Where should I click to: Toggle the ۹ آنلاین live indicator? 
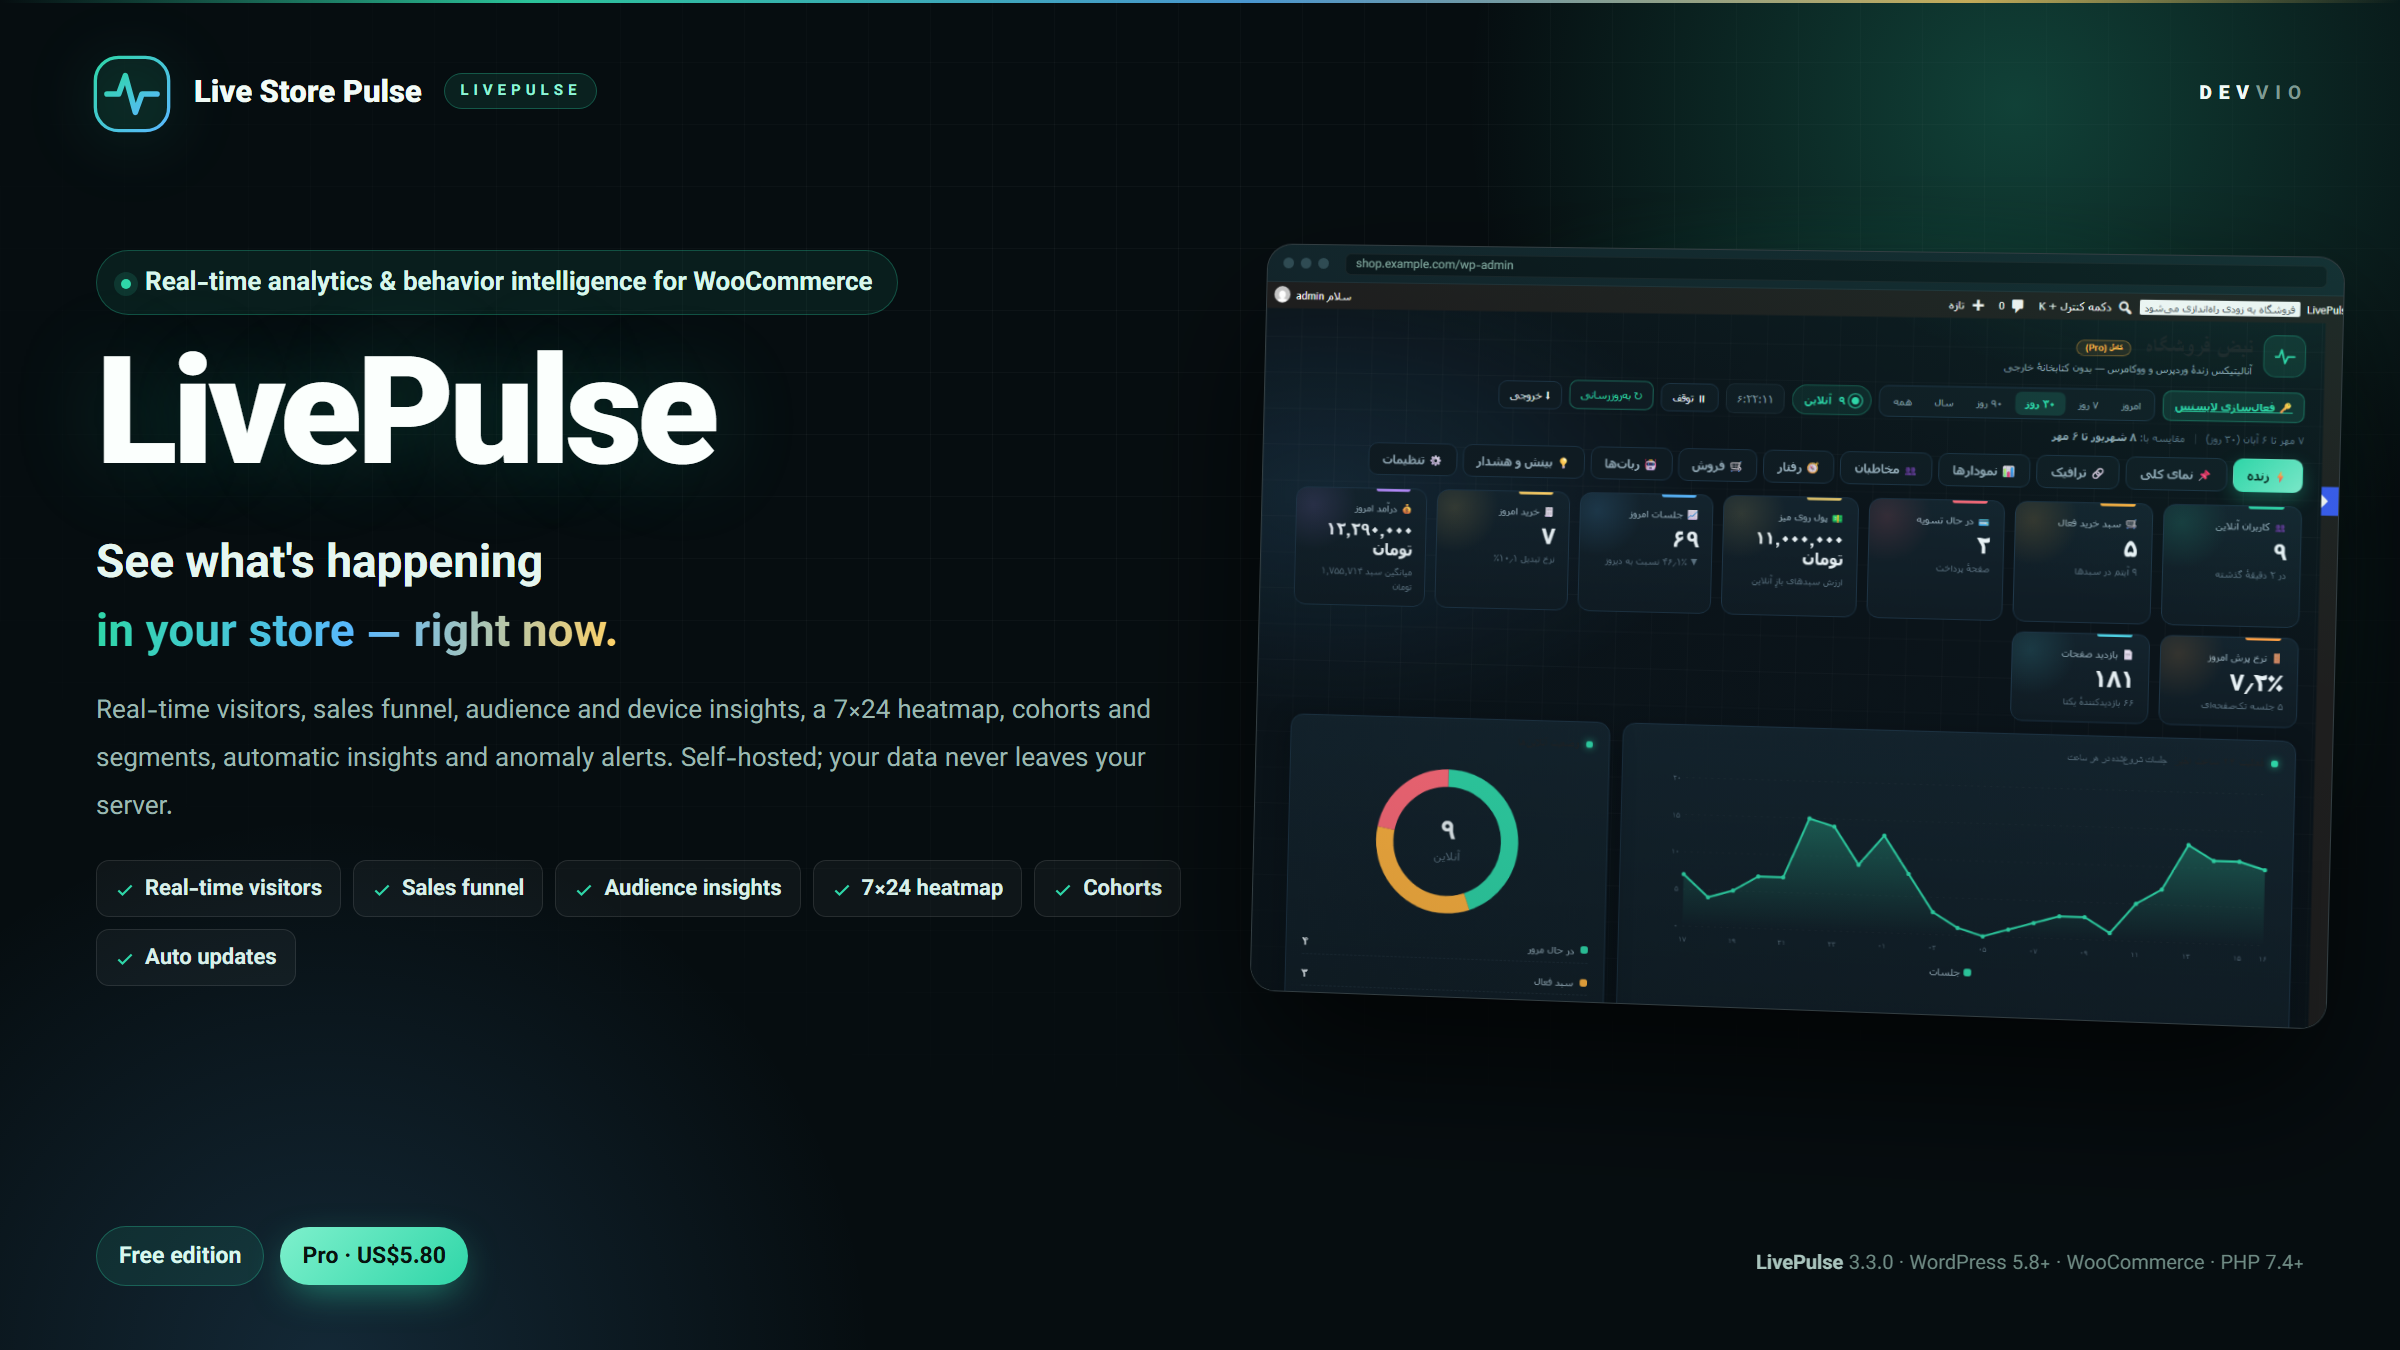[1832, 400]
